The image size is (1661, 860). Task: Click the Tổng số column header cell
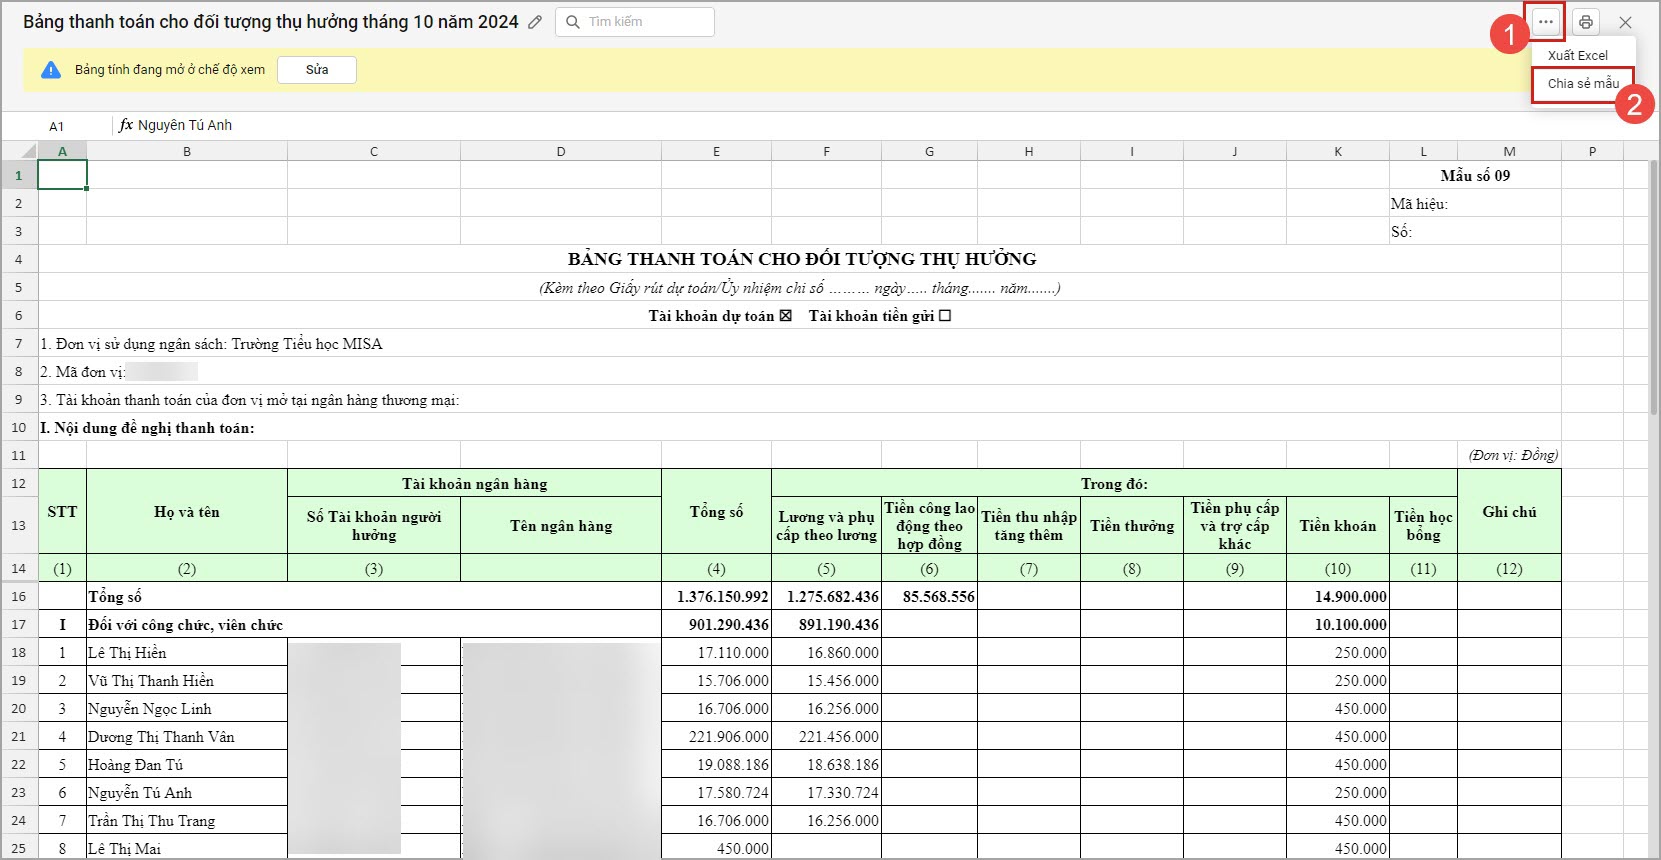pyautogui.click(x=716, y=512)
